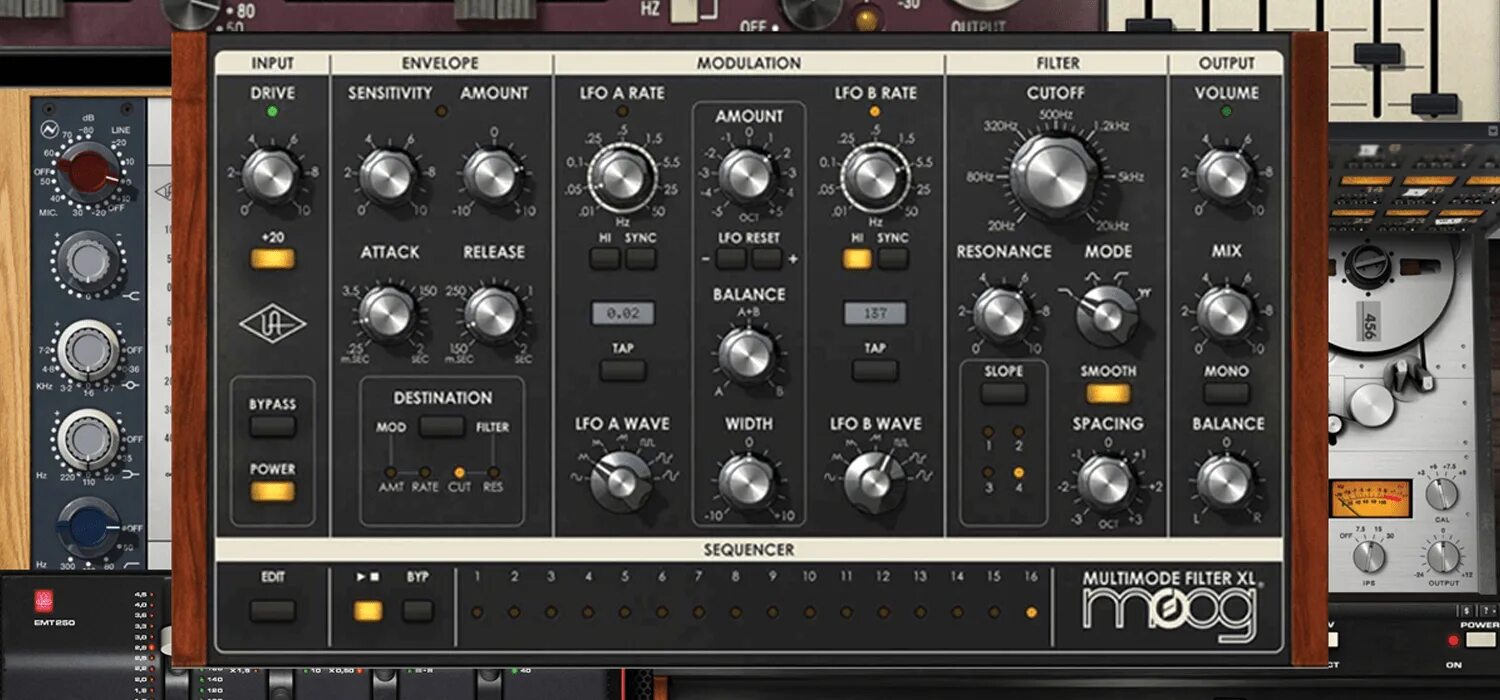Click the LFO Reset plus button
This screenshot has width=1500, height=700.
(767, 259)
